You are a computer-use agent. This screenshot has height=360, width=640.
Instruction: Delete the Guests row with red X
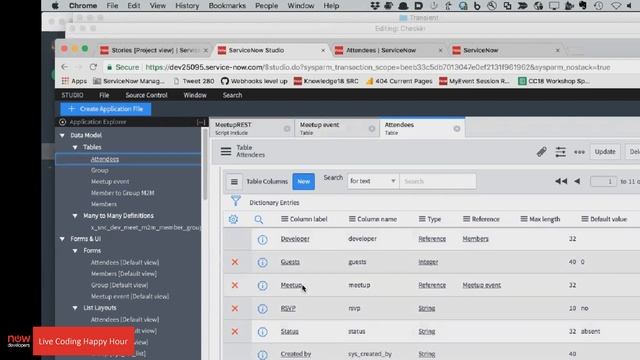coord(235,262)
